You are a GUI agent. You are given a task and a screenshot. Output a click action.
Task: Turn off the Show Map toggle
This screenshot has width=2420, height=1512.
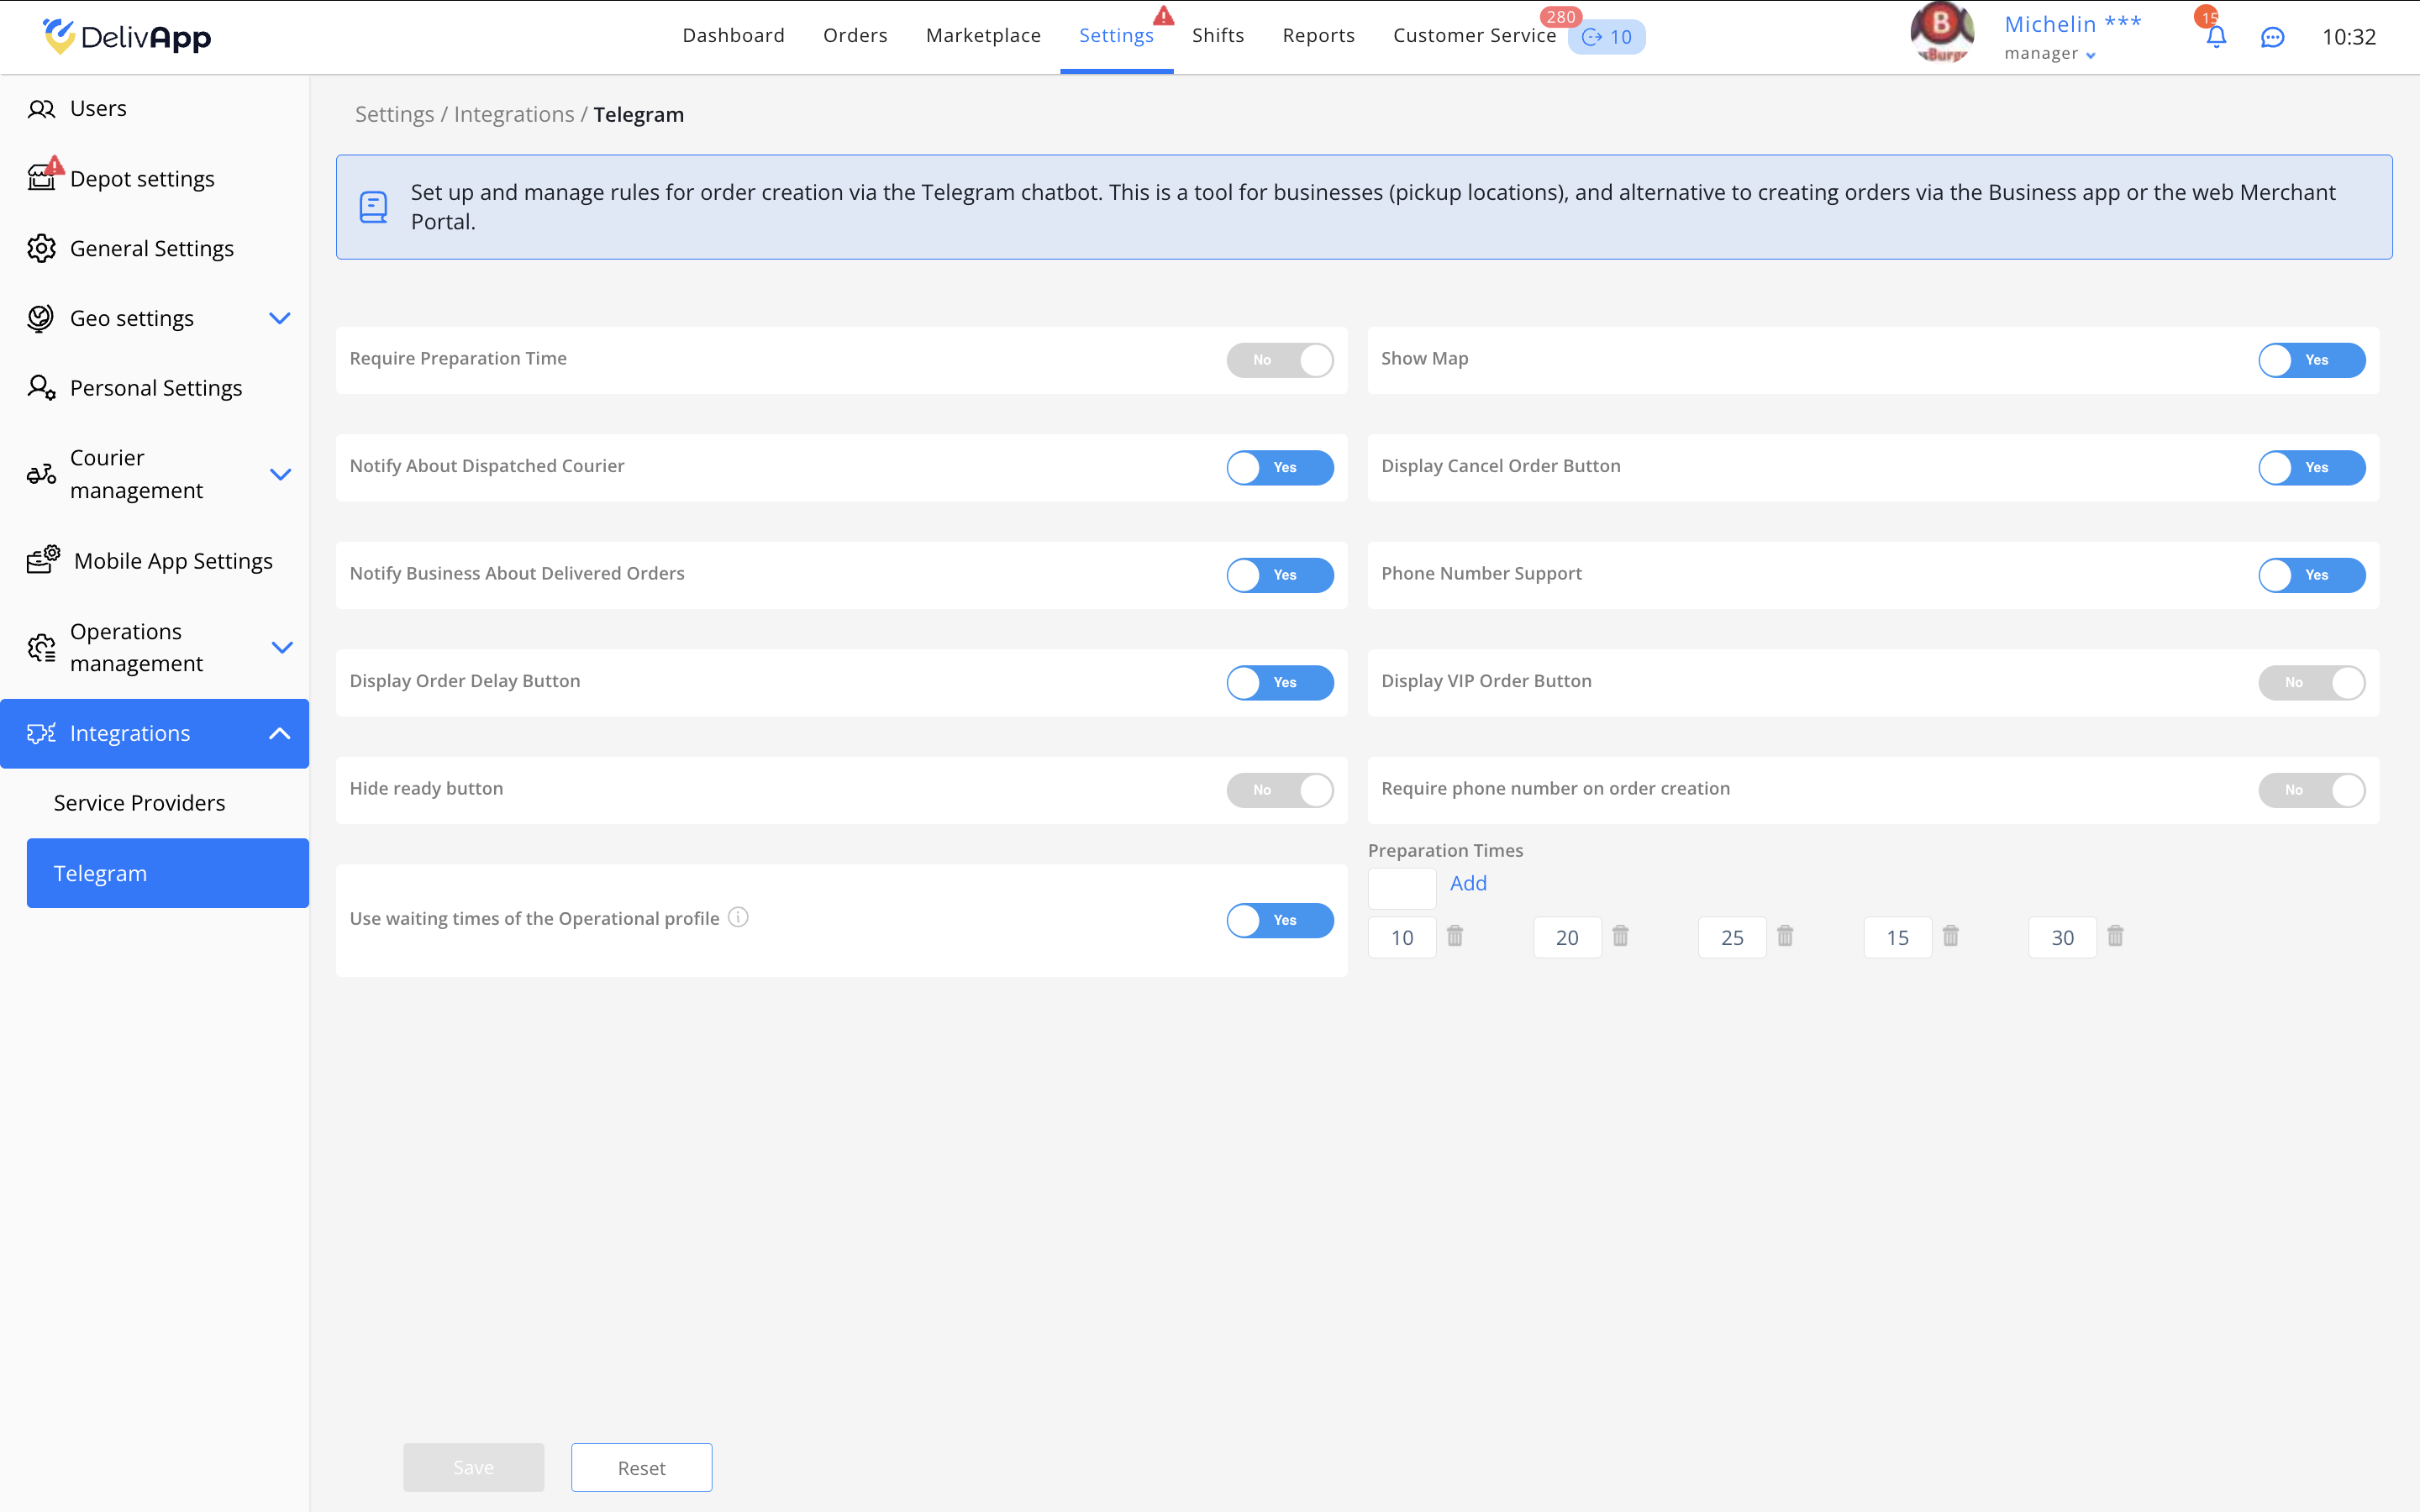[2311, 360]
